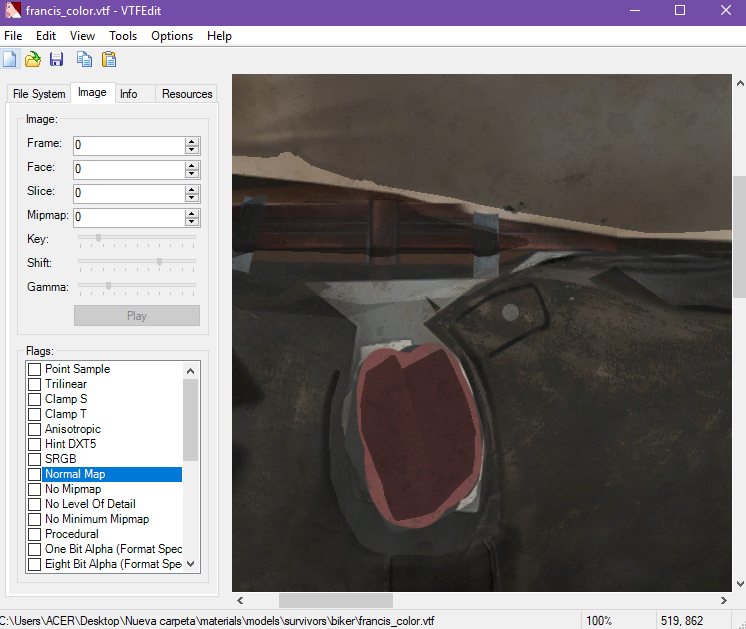Toggle the No Mipmap checkbox

point(34,489)
